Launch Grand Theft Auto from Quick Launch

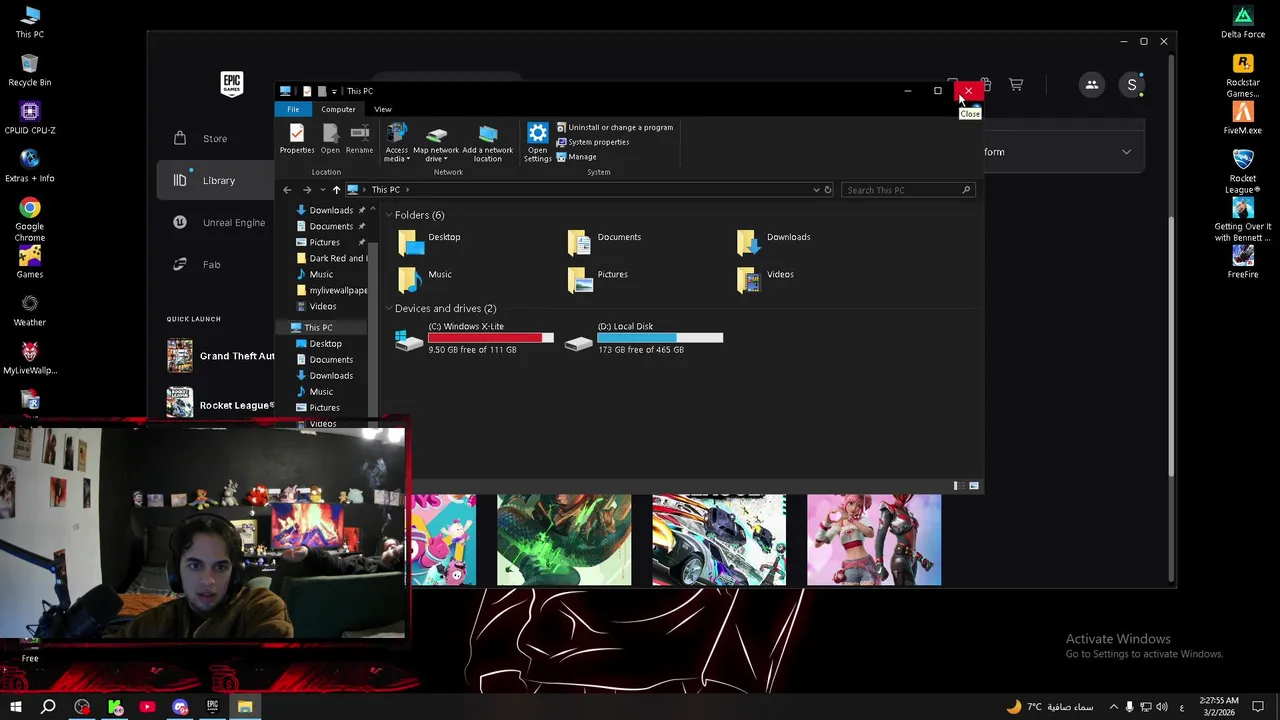click(220, 356)
